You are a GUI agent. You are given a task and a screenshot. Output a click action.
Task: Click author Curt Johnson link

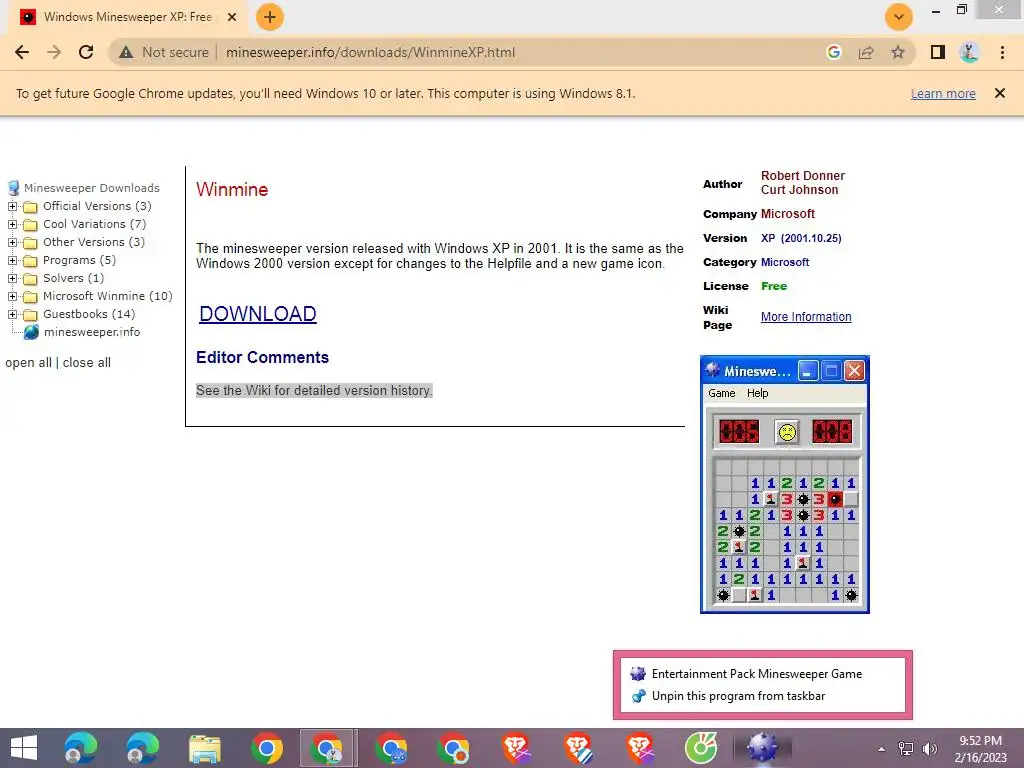point(799,190)
